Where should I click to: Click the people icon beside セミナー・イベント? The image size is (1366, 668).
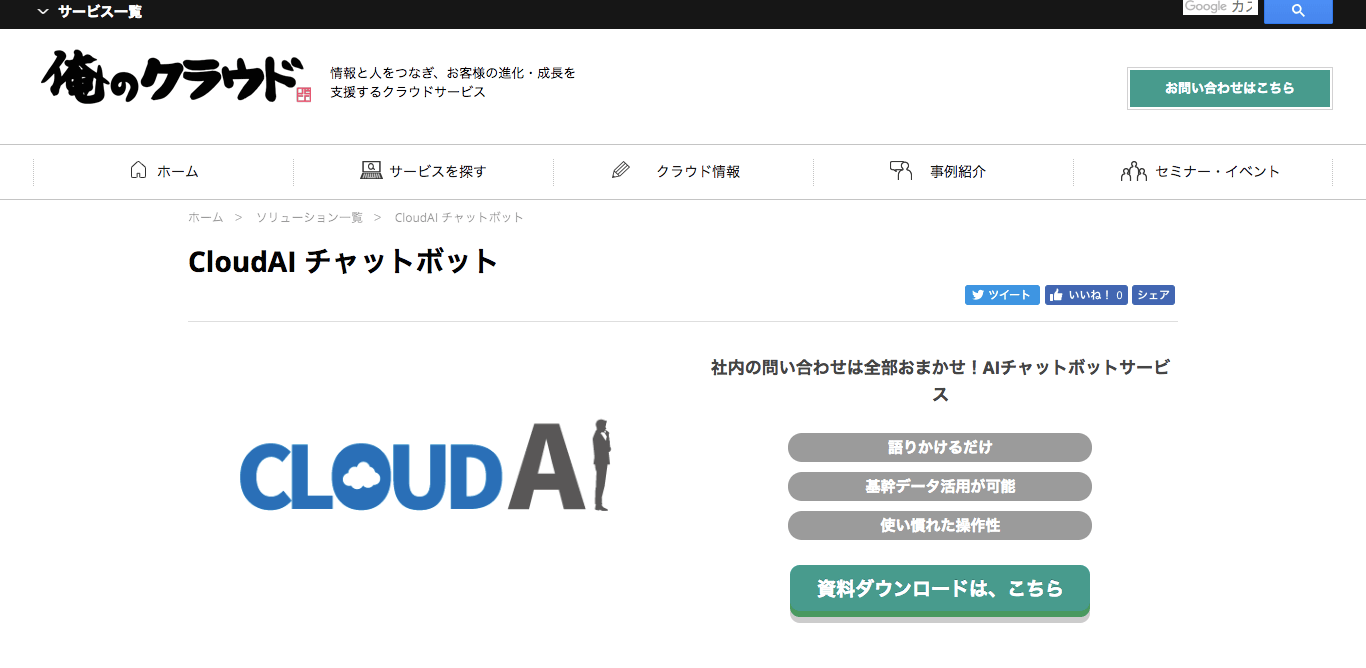click(1133, 171)
